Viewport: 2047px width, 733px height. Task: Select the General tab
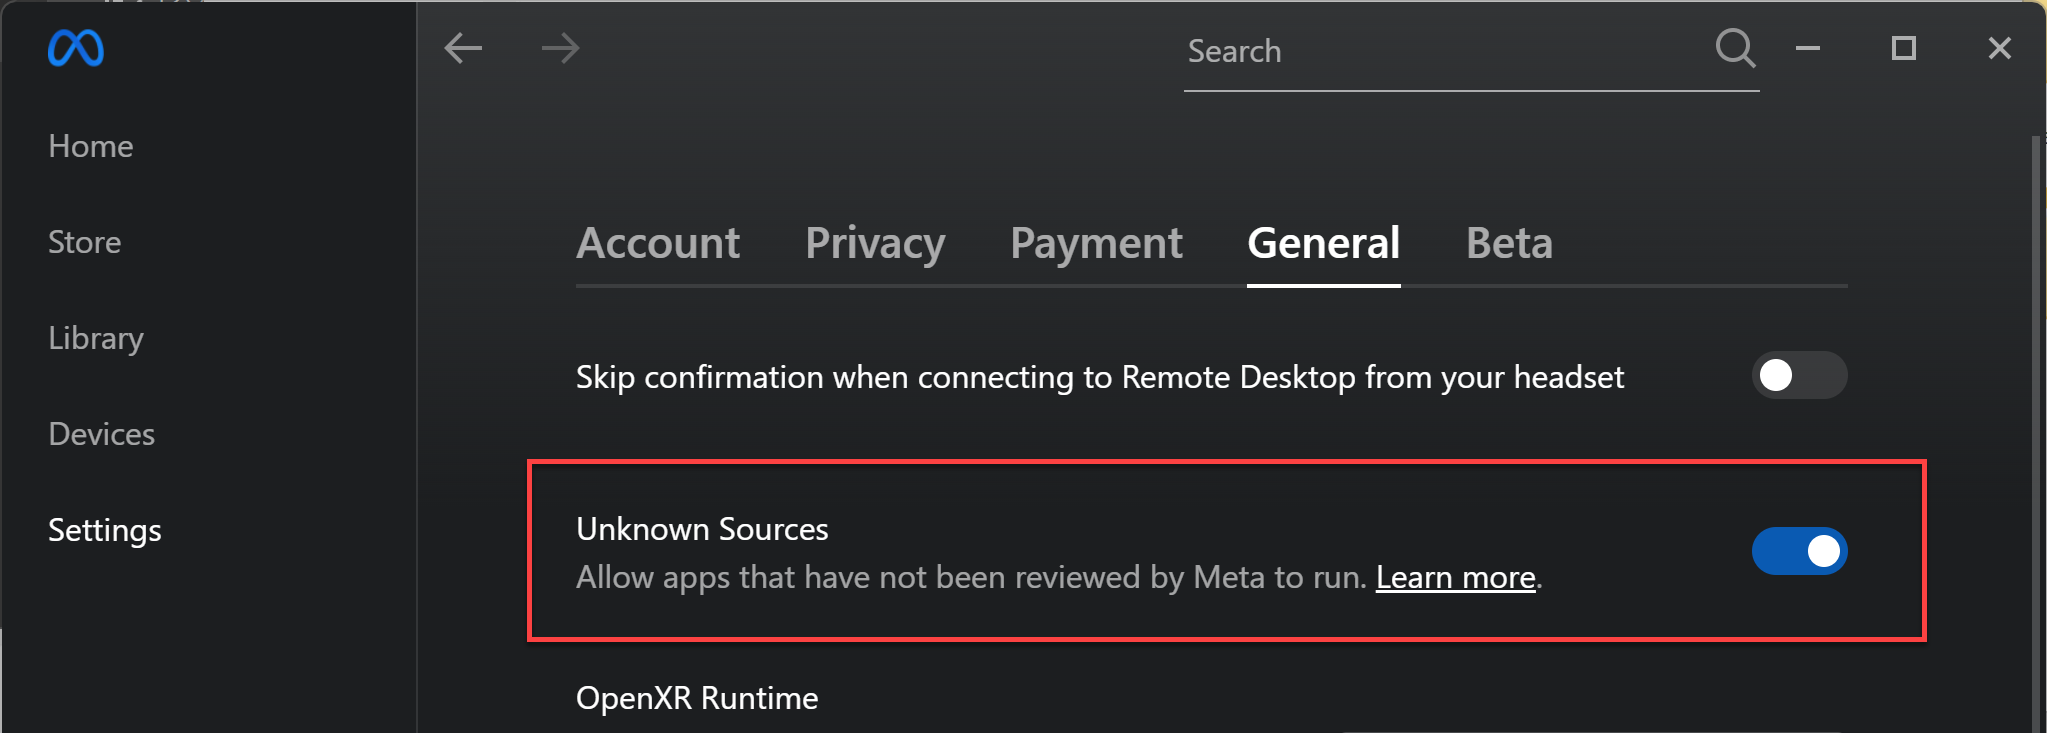1323,243
